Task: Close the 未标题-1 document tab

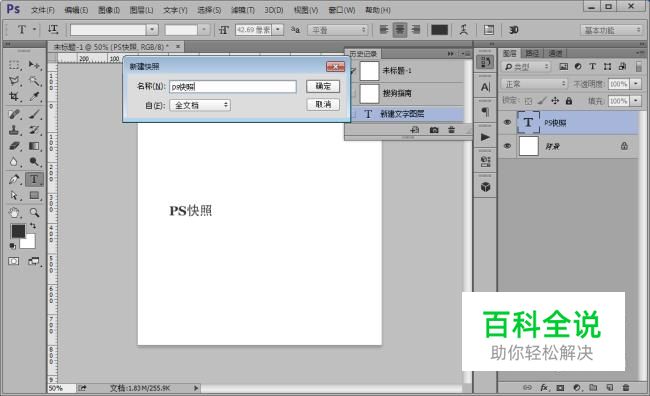Action: click(178, 46)
